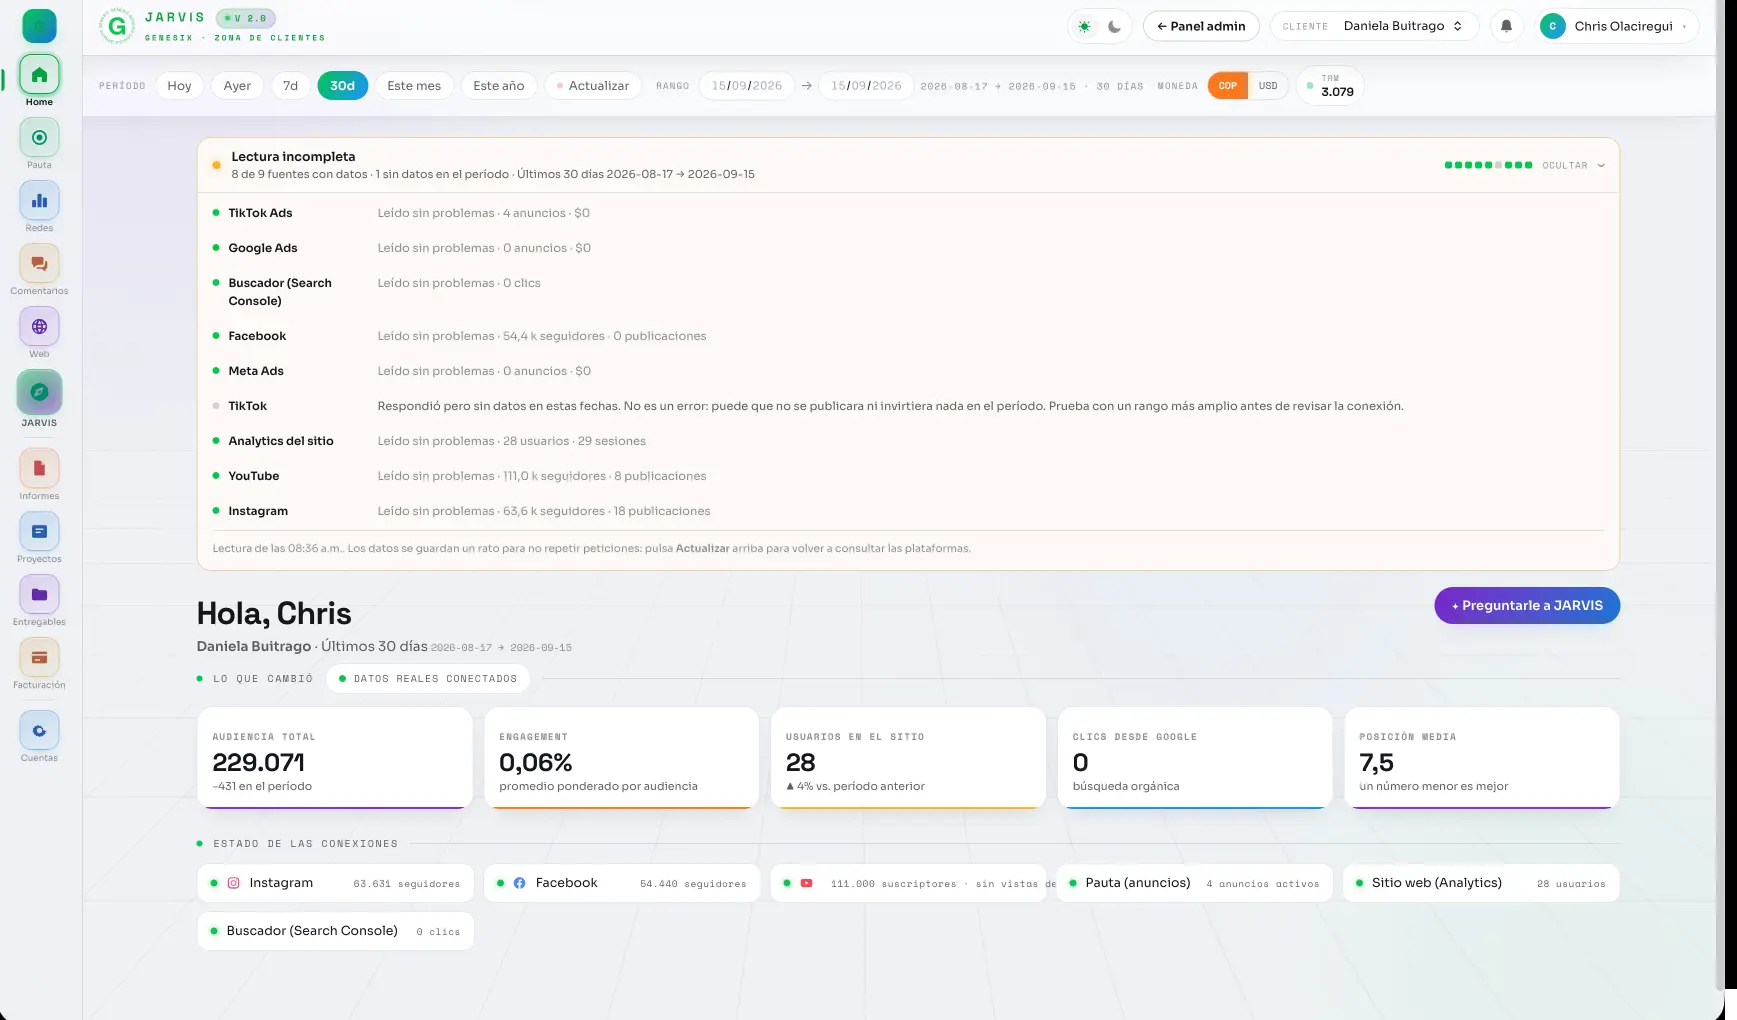Viewport: 1737px width, 1020px height.
Task: Collapse panel with OCULTAR chevron
Action: pos(1573,165)
